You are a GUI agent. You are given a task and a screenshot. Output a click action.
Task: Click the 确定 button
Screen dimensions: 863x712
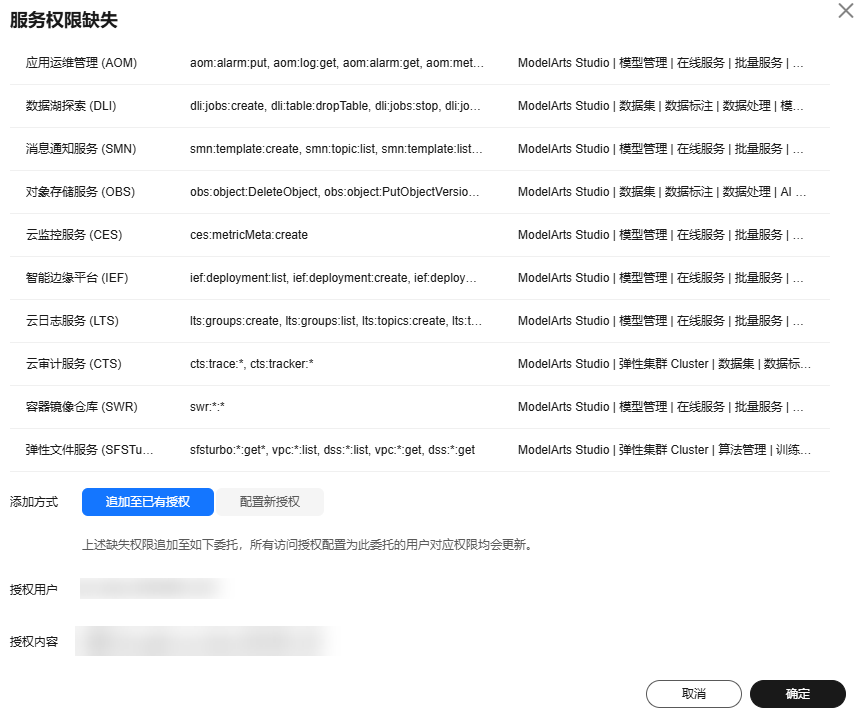click(798, 694)
